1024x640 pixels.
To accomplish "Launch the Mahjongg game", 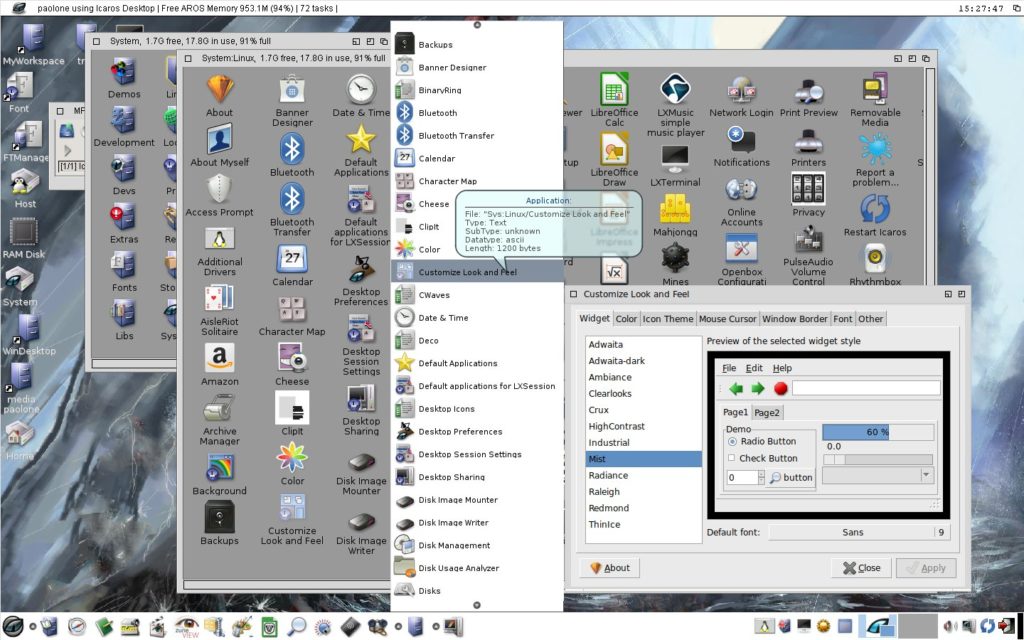I will pos(673,210).
